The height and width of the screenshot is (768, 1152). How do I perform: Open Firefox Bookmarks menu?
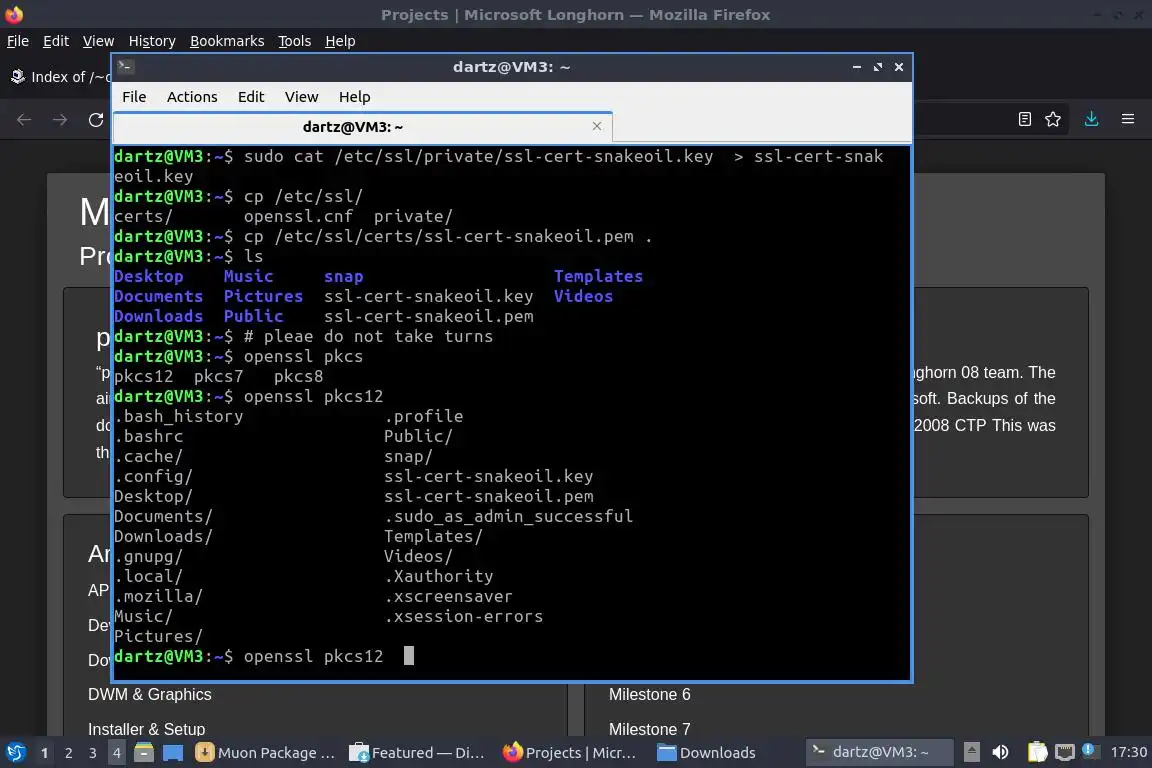point(227,41)
